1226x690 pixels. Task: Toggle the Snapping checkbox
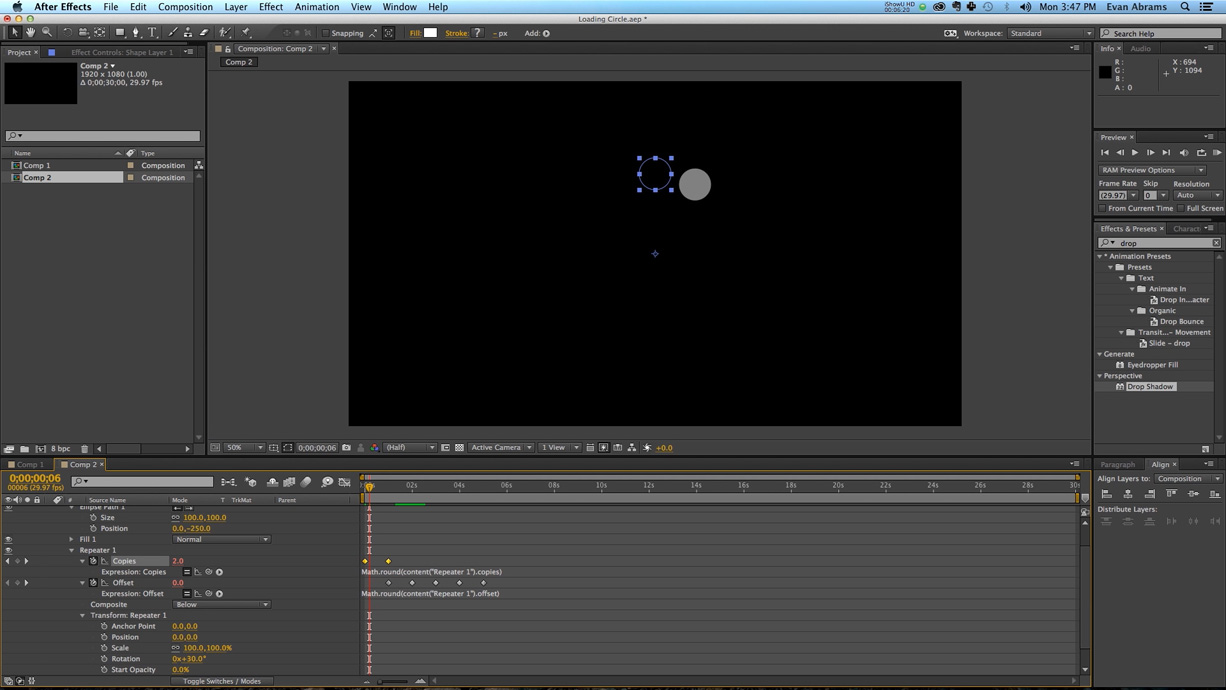tap(325, 33)
